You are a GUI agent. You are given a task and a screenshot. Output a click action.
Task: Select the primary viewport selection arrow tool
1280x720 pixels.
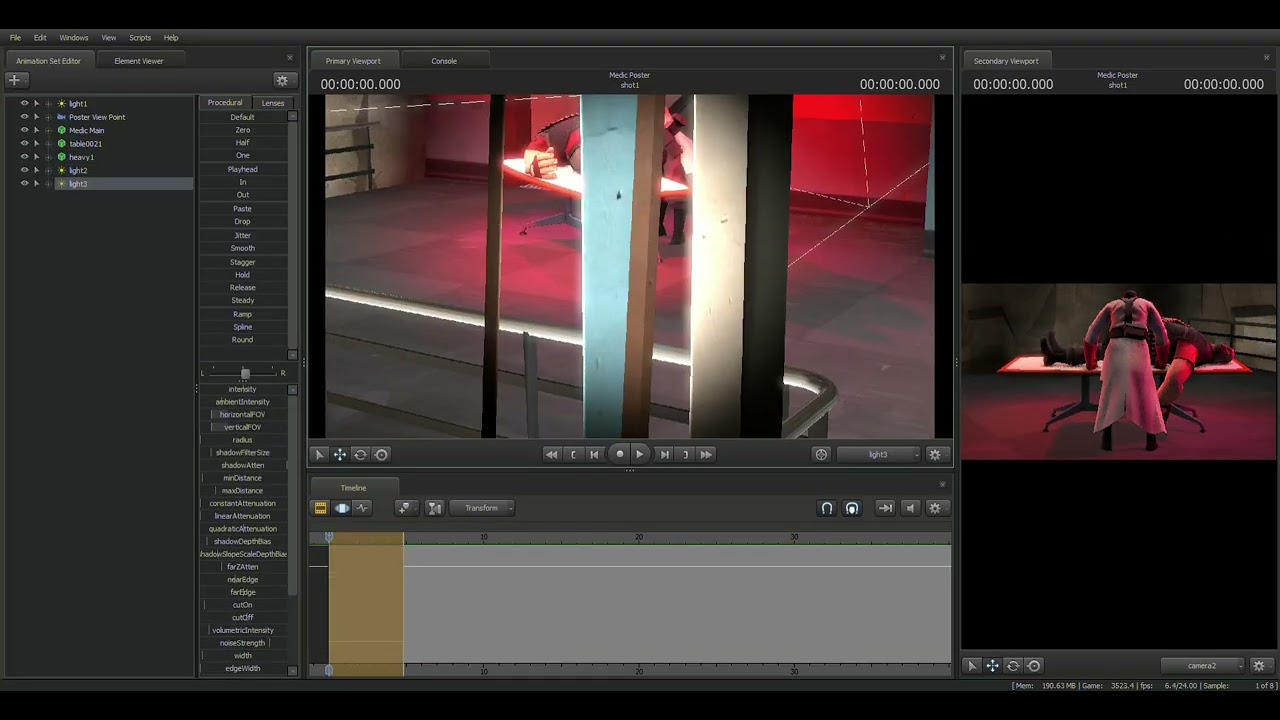point(319,454)
